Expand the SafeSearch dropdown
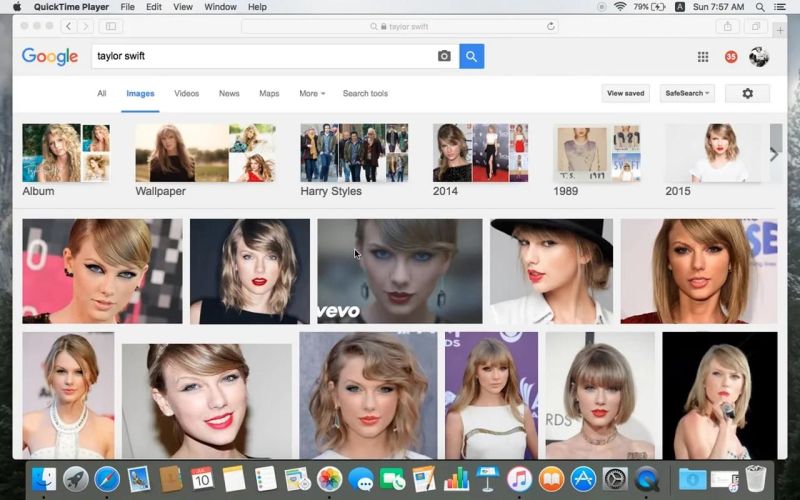800x500 pixels. pos(687,93)
